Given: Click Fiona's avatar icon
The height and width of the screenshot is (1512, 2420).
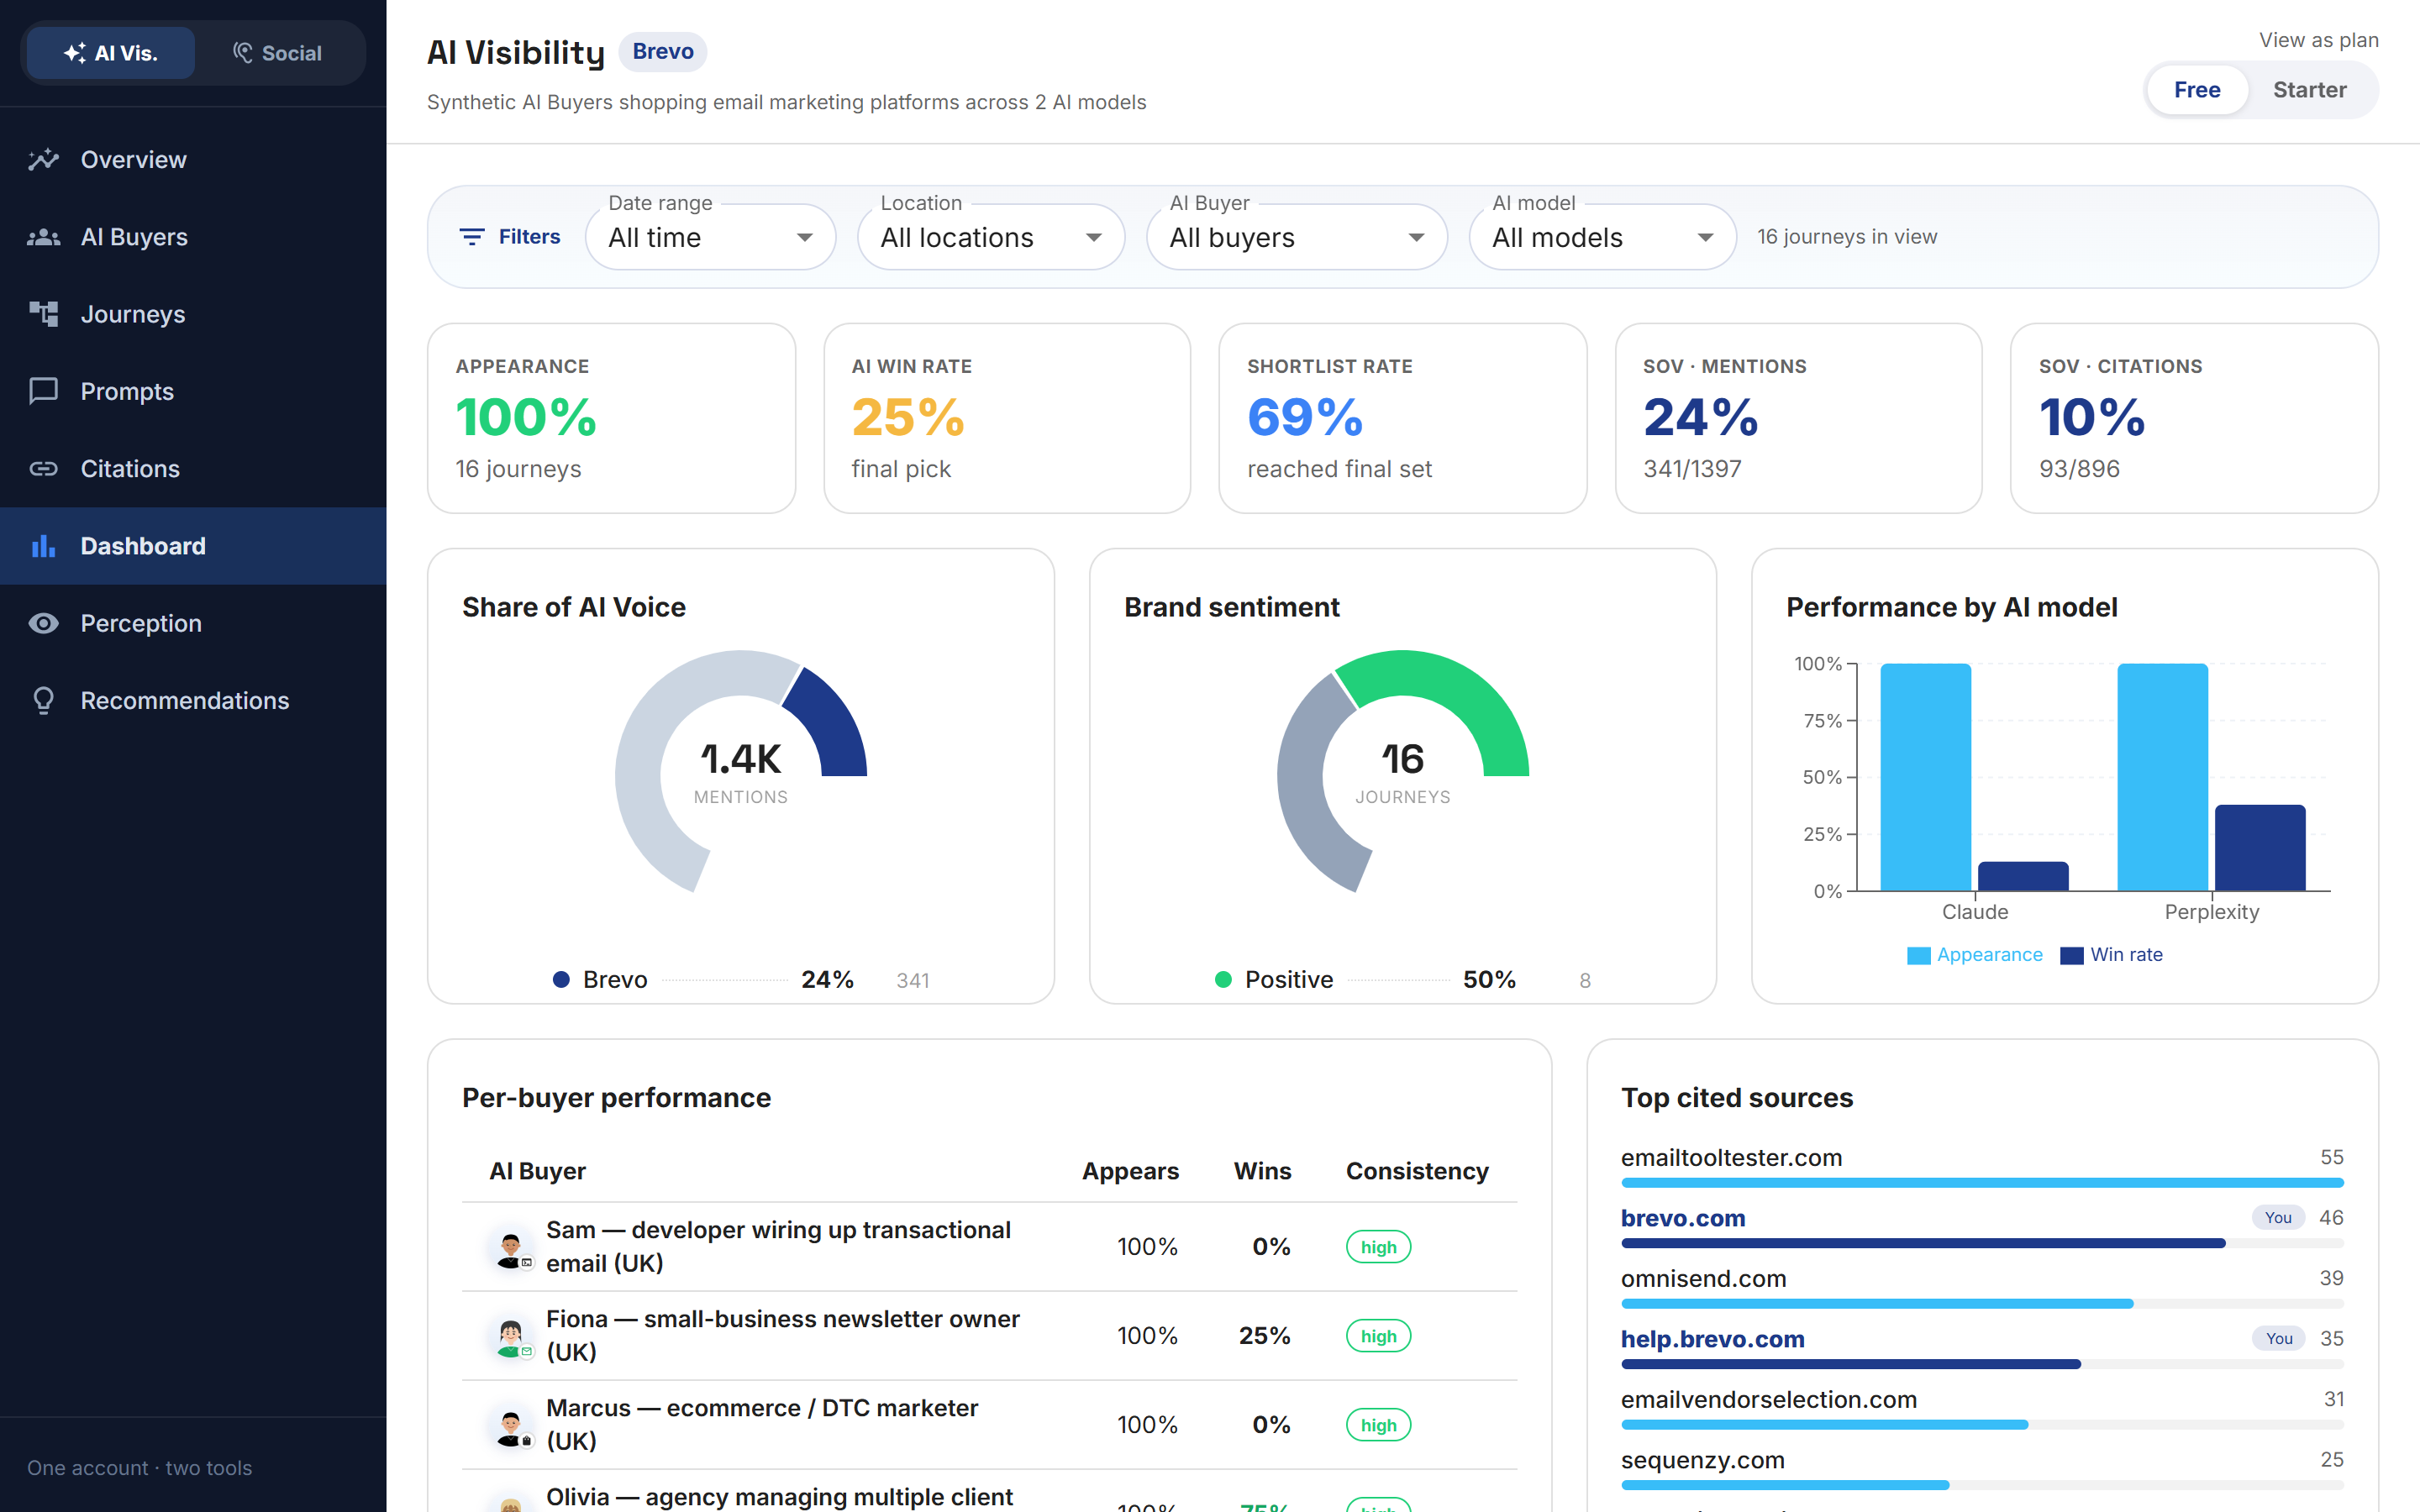Looking at the screenshot, I should tap(511, 1336).
